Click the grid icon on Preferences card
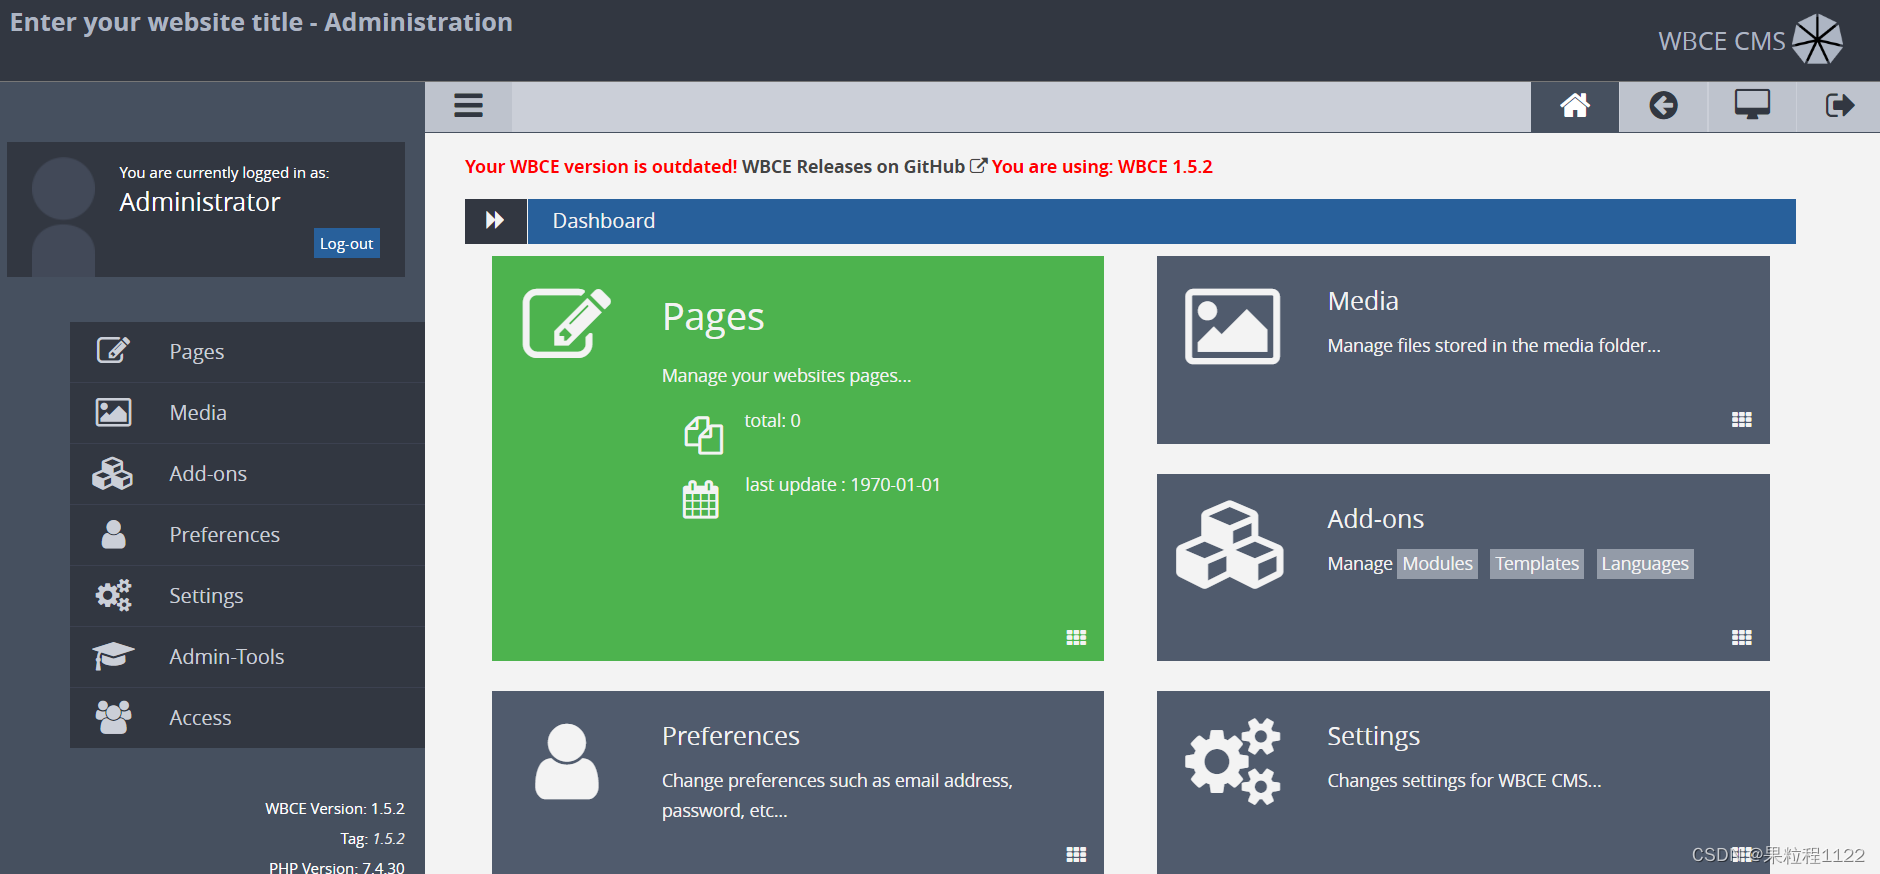The width and height of the screenshot is (1880, 874). [x=1076, y=855]
